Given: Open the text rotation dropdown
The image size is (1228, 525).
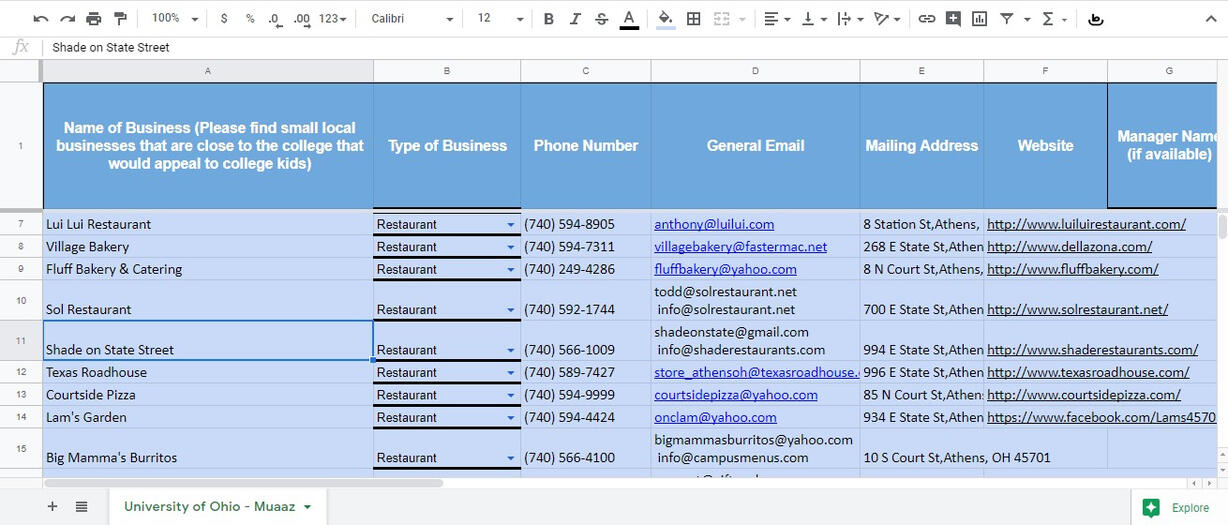Looking at the screenshot, I should coord(887,18).
